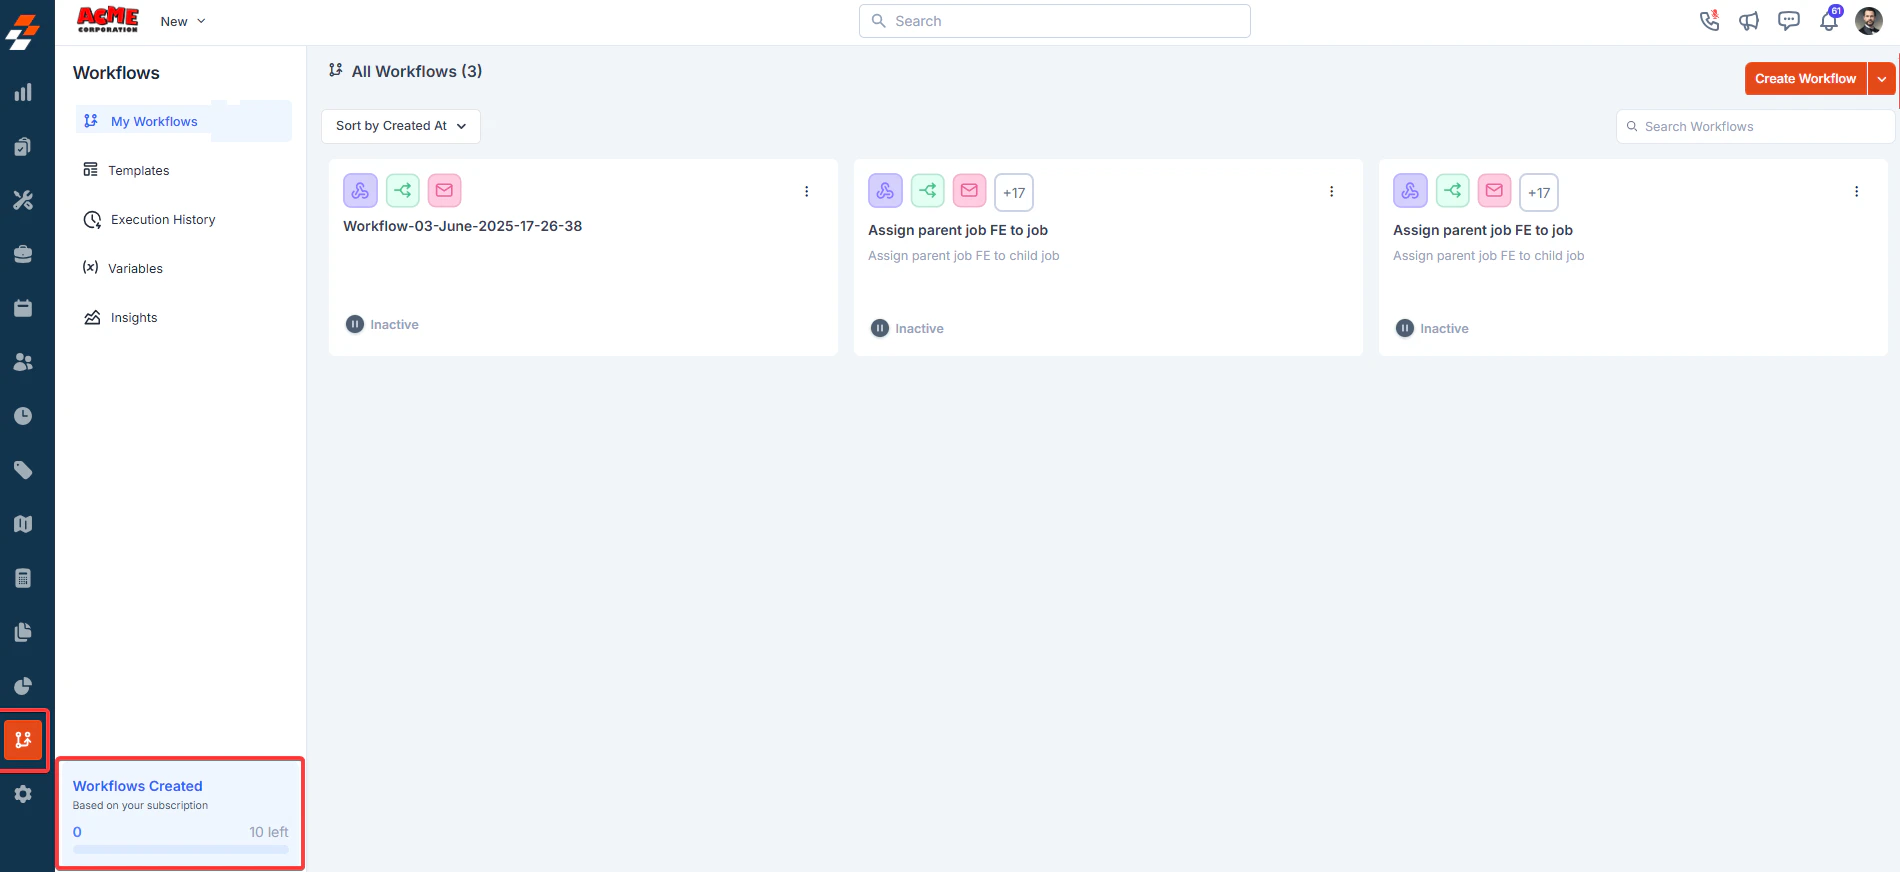This screenshot has height=872, width=1900.
Task: Expand the Create Workflow dropdown arrow
Action: [1882, 79]
